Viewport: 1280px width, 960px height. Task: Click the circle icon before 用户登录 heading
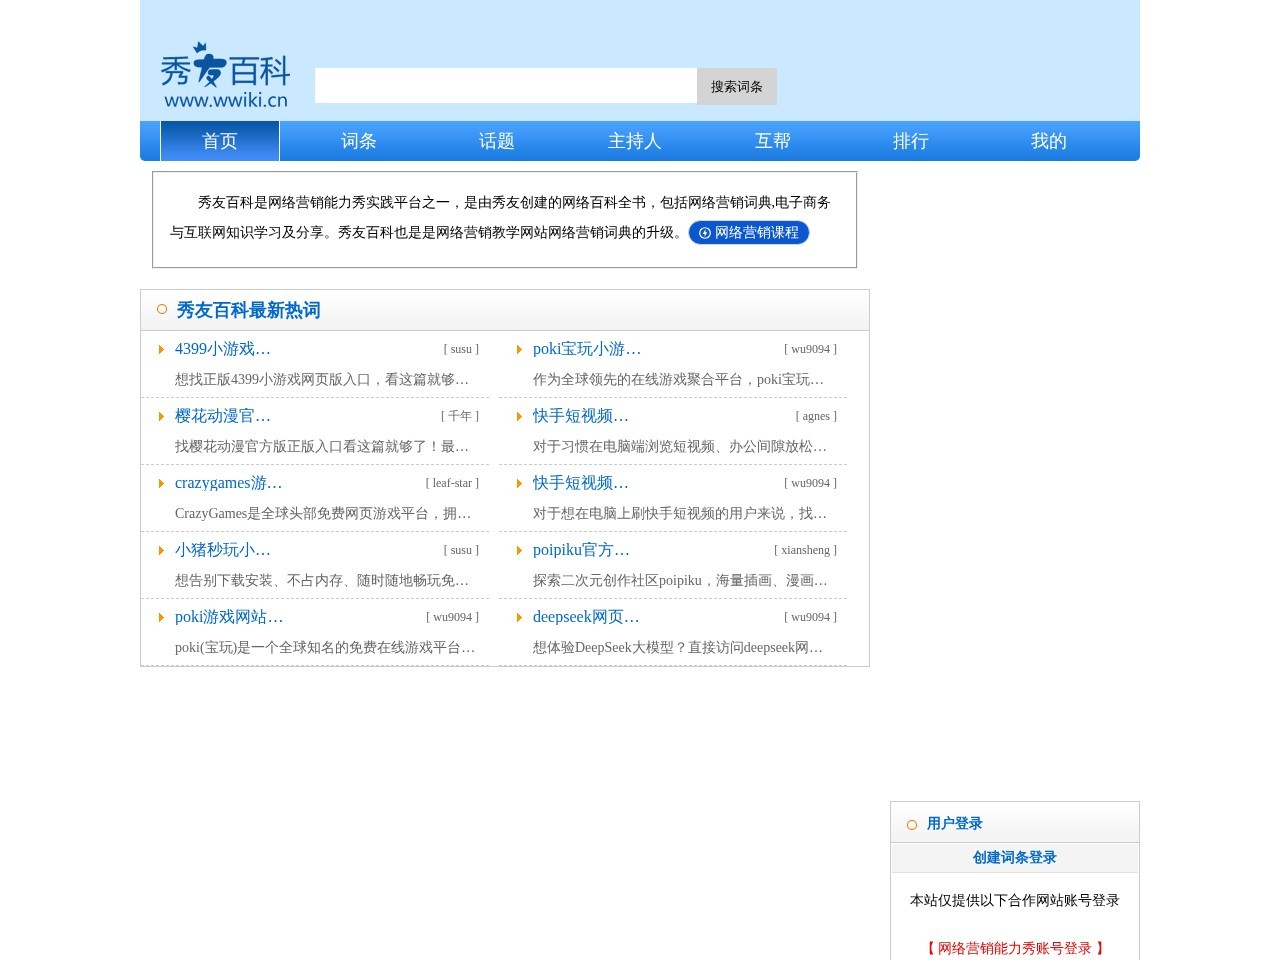pyautogui.click(x=911, y=824)
